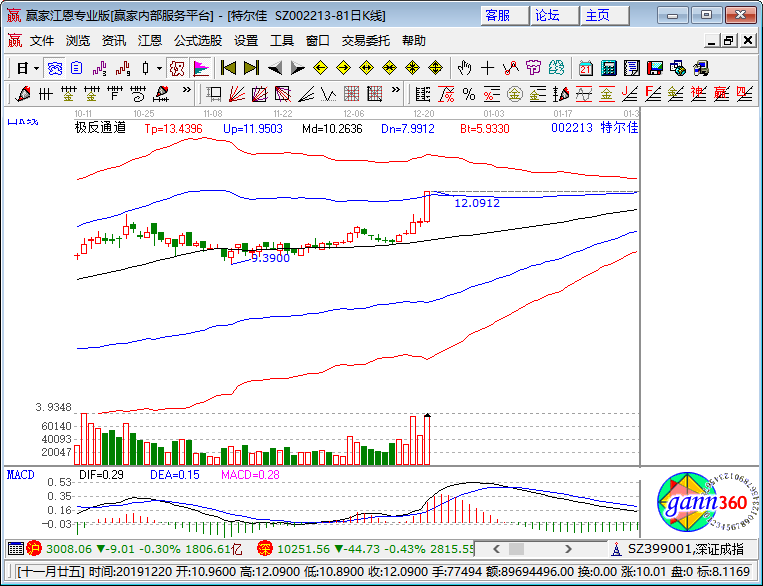
Task: Click the scrollbar right arrow button
Action: 568,549
